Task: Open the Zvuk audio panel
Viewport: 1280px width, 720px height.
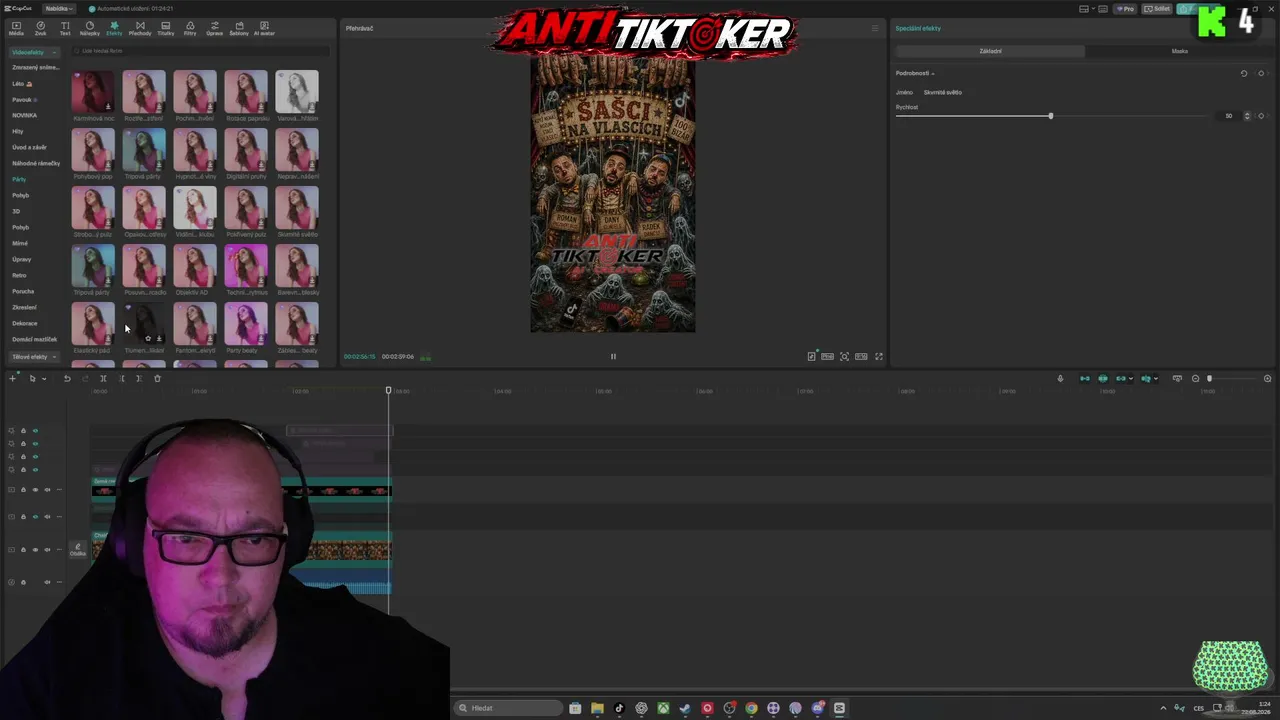Action: point(41,28)
